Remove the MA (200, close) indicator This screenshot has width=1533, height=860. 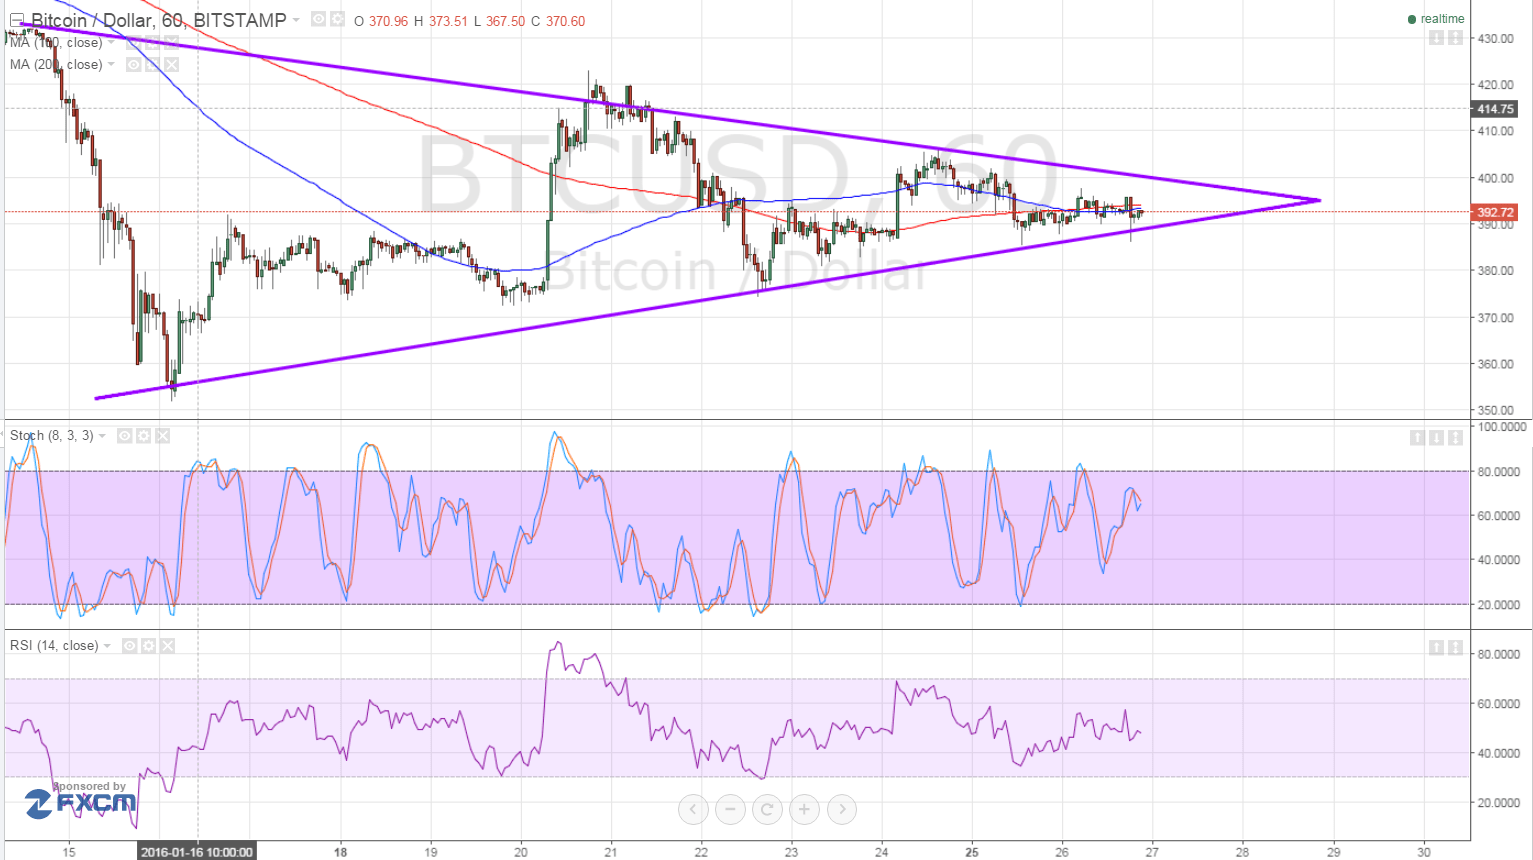pos(171,64)
